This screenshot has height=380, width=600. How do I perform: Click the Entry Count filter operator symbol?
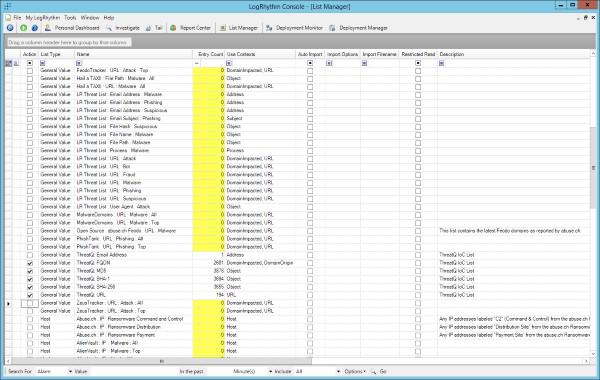(197, 63)
